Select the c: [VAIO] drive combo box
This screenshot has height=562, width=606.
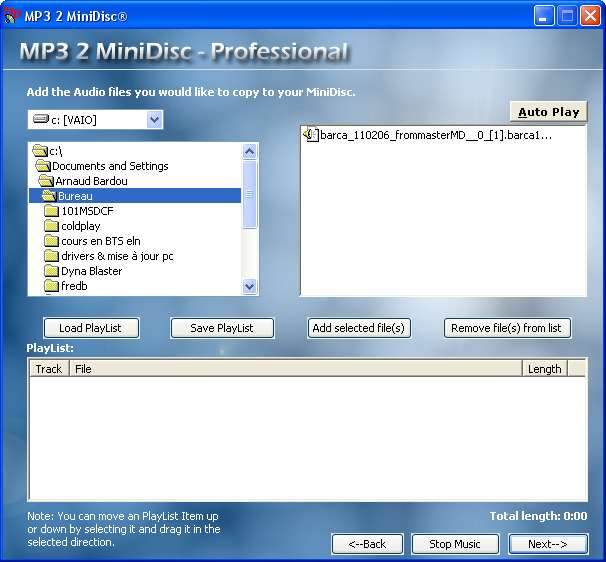tap(95, 120)
